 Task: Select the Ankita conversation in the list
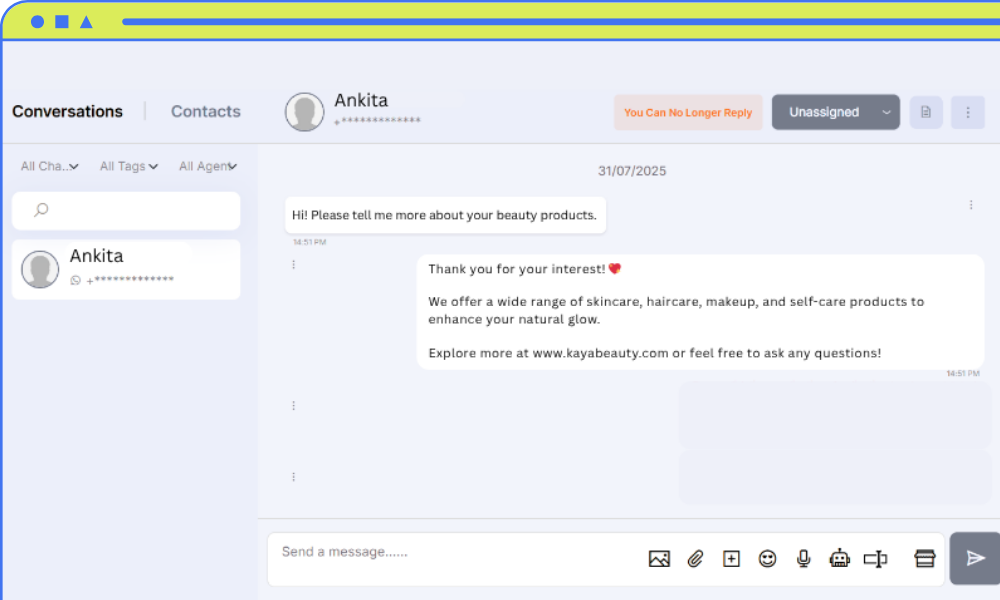(x=126, y=269)
